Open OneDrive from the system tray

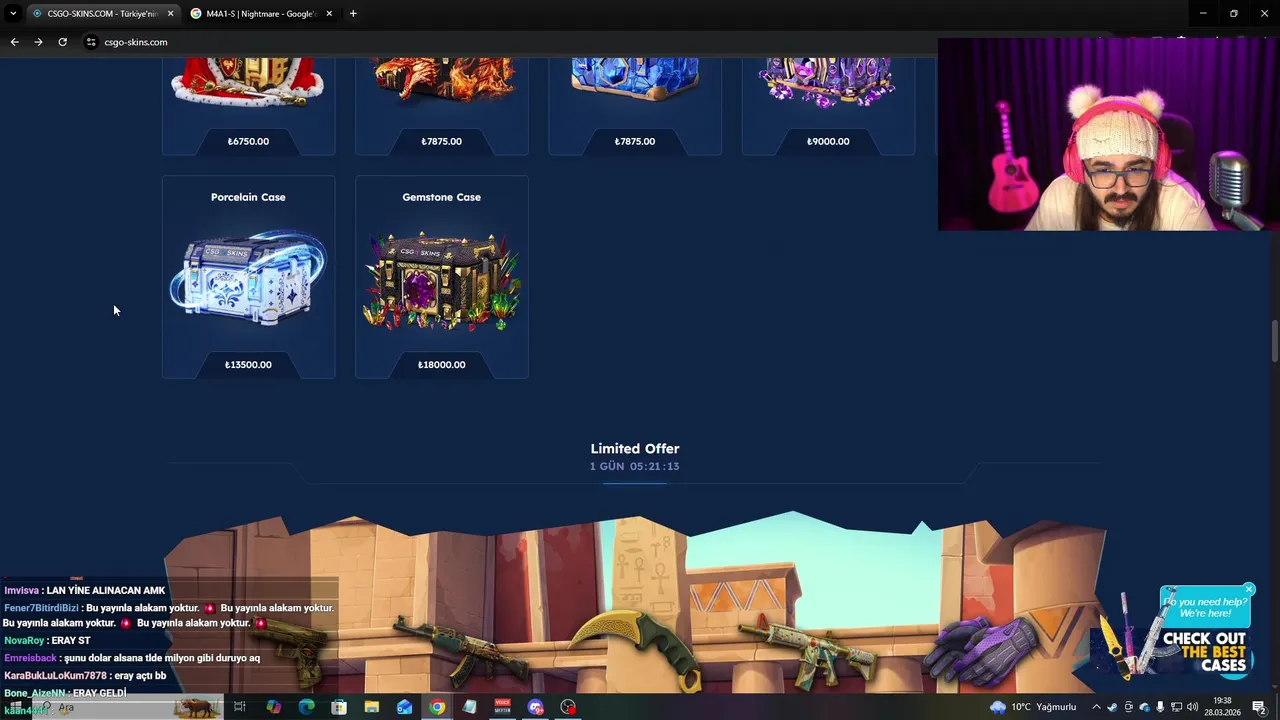pos(1145,707)
